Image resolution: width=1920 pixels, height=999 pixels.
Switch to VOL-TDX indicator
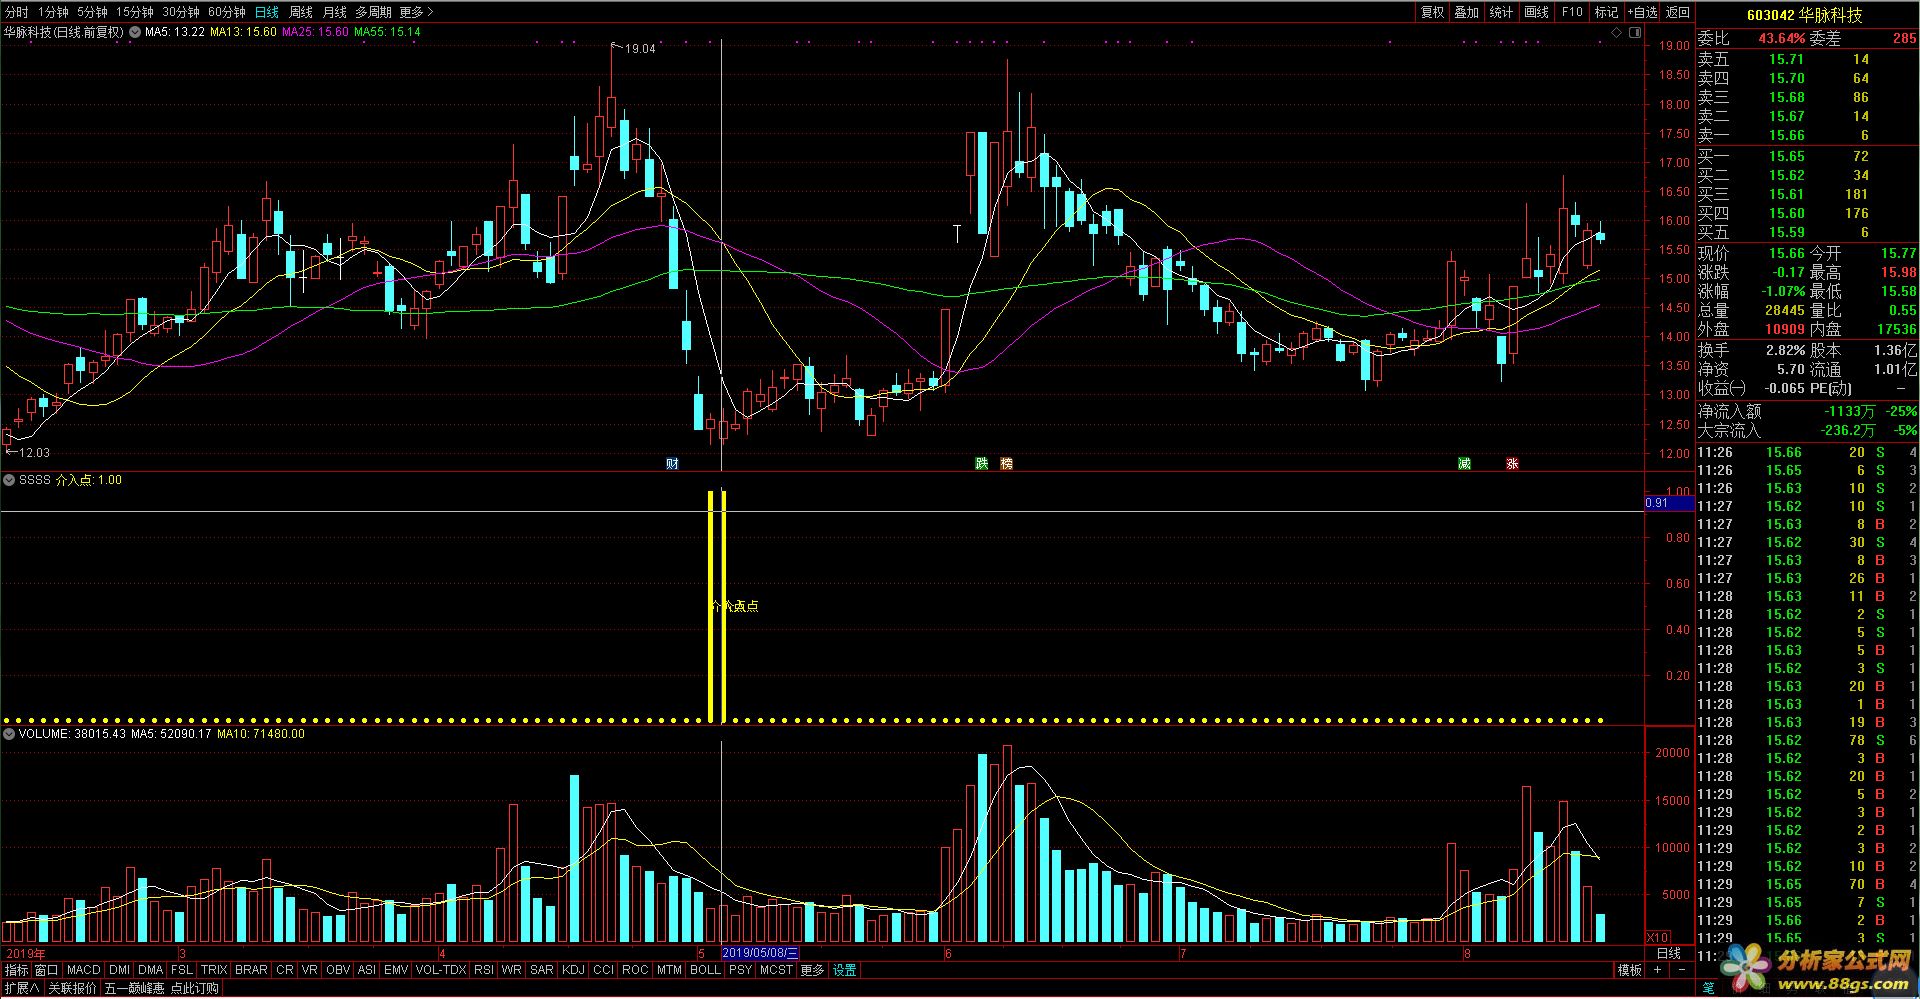click(441, 970)
